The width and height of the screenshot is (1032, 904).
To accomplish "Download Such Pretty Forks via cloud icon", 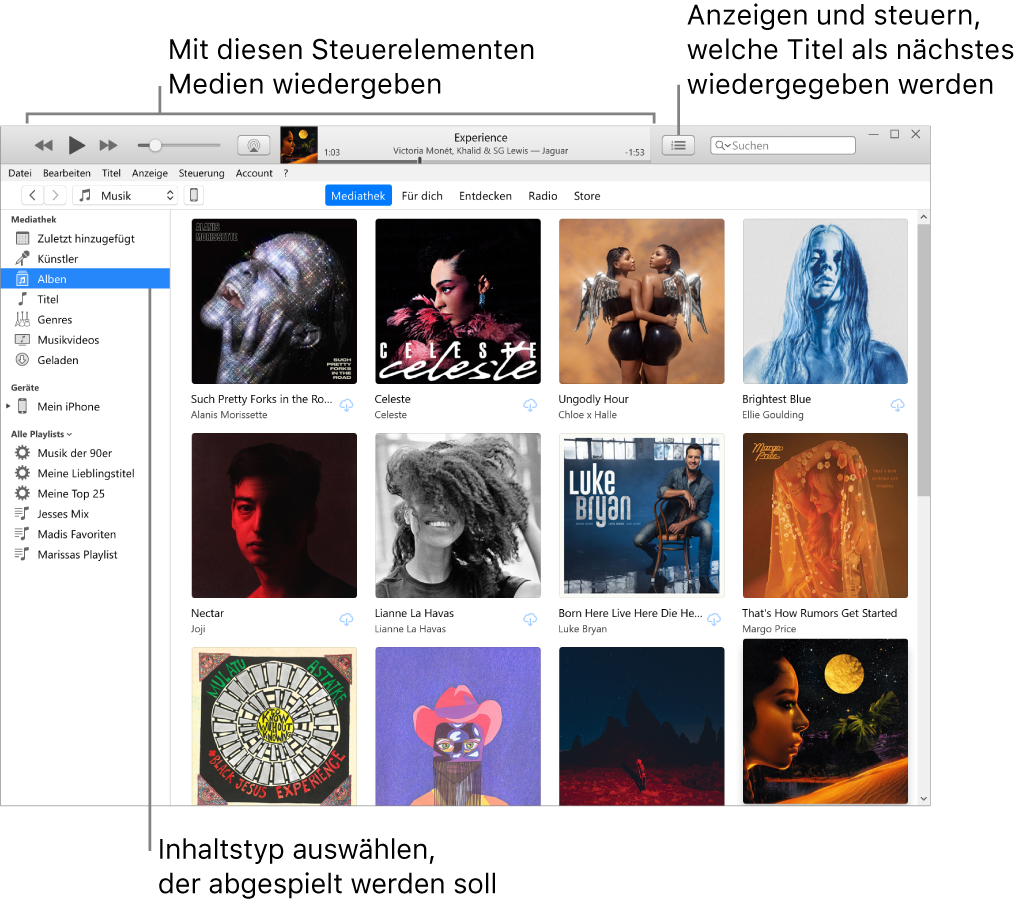I will point(346,405).
